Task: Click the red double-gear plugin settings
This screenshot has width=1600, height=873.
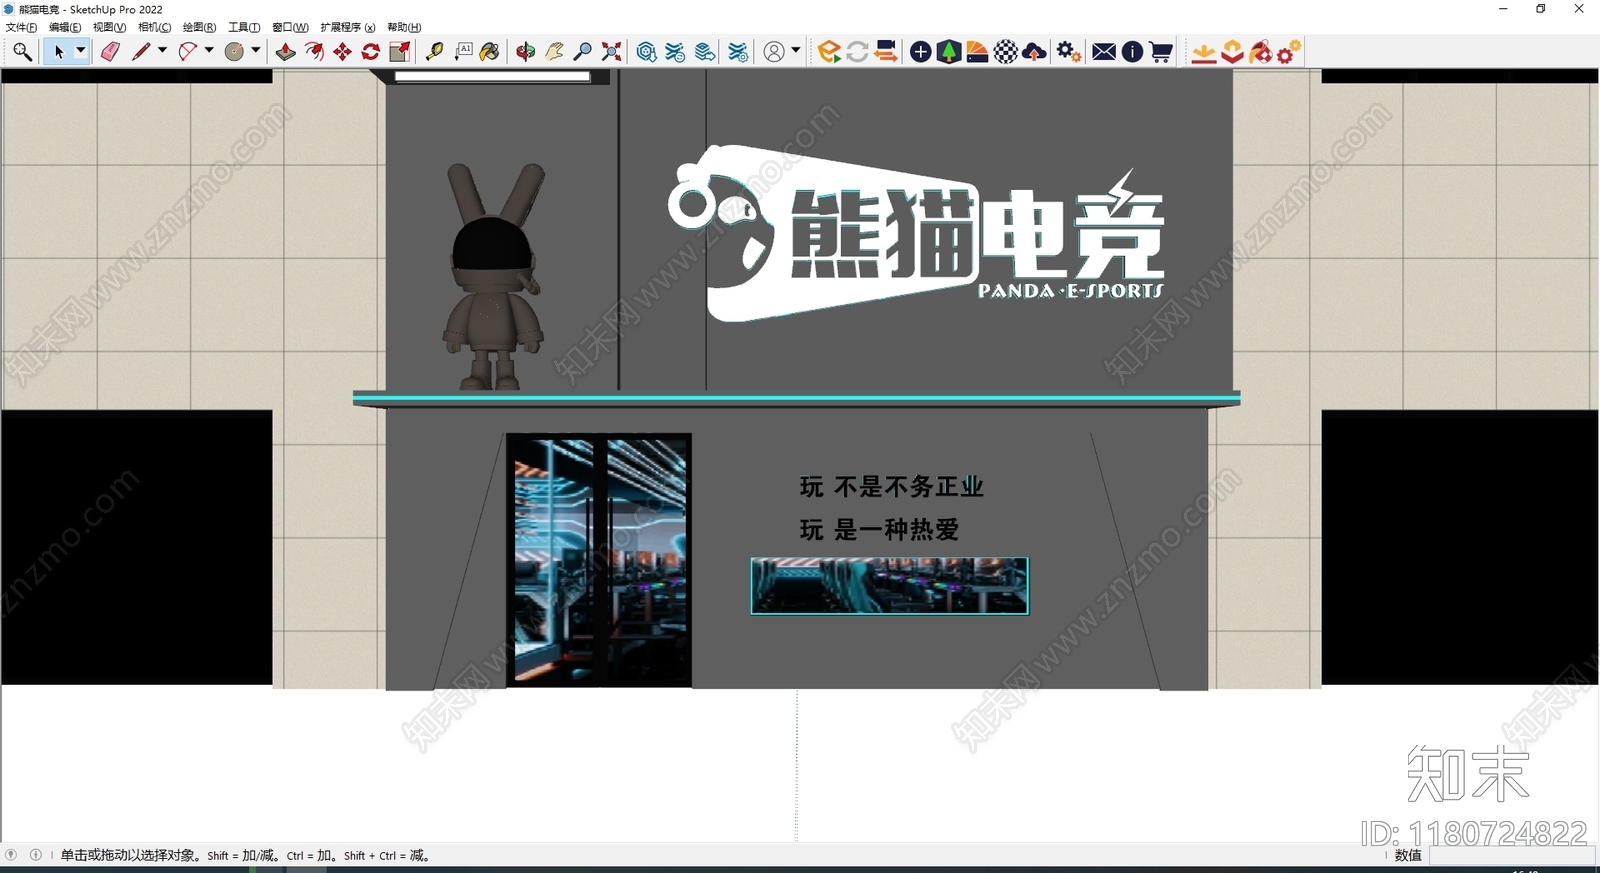Action: click(x=1290, y=51)
